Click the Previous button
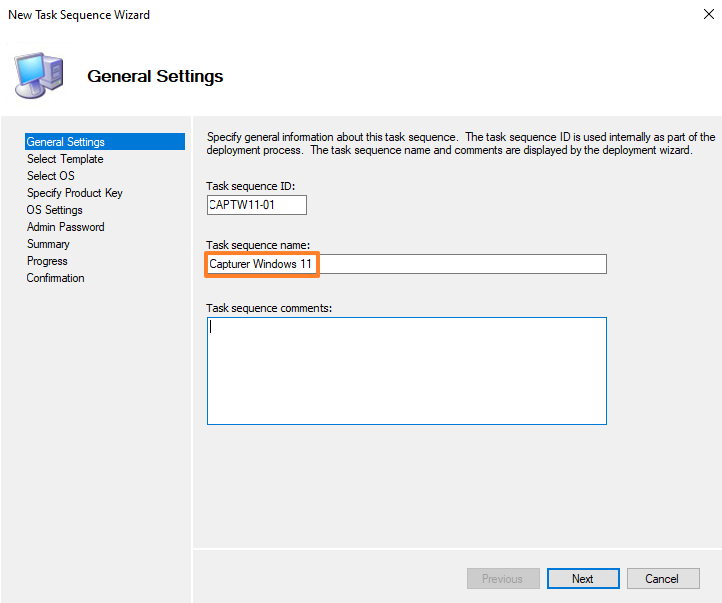 point(503,579)
